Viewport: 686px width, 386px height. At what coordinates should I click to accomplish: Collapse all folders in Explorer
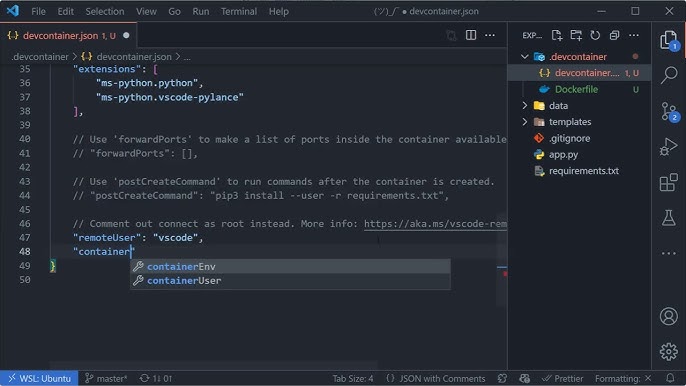[614, 35]
